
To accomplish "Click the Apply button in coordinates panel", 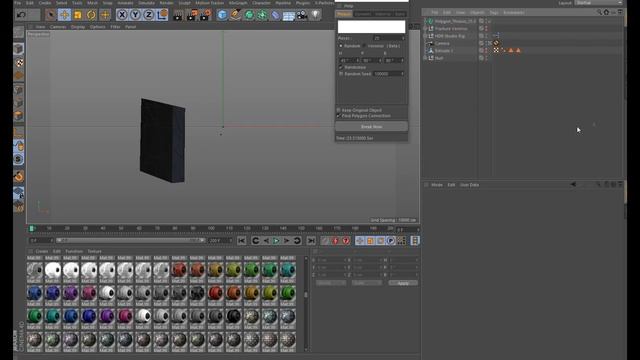I will 403,283.
